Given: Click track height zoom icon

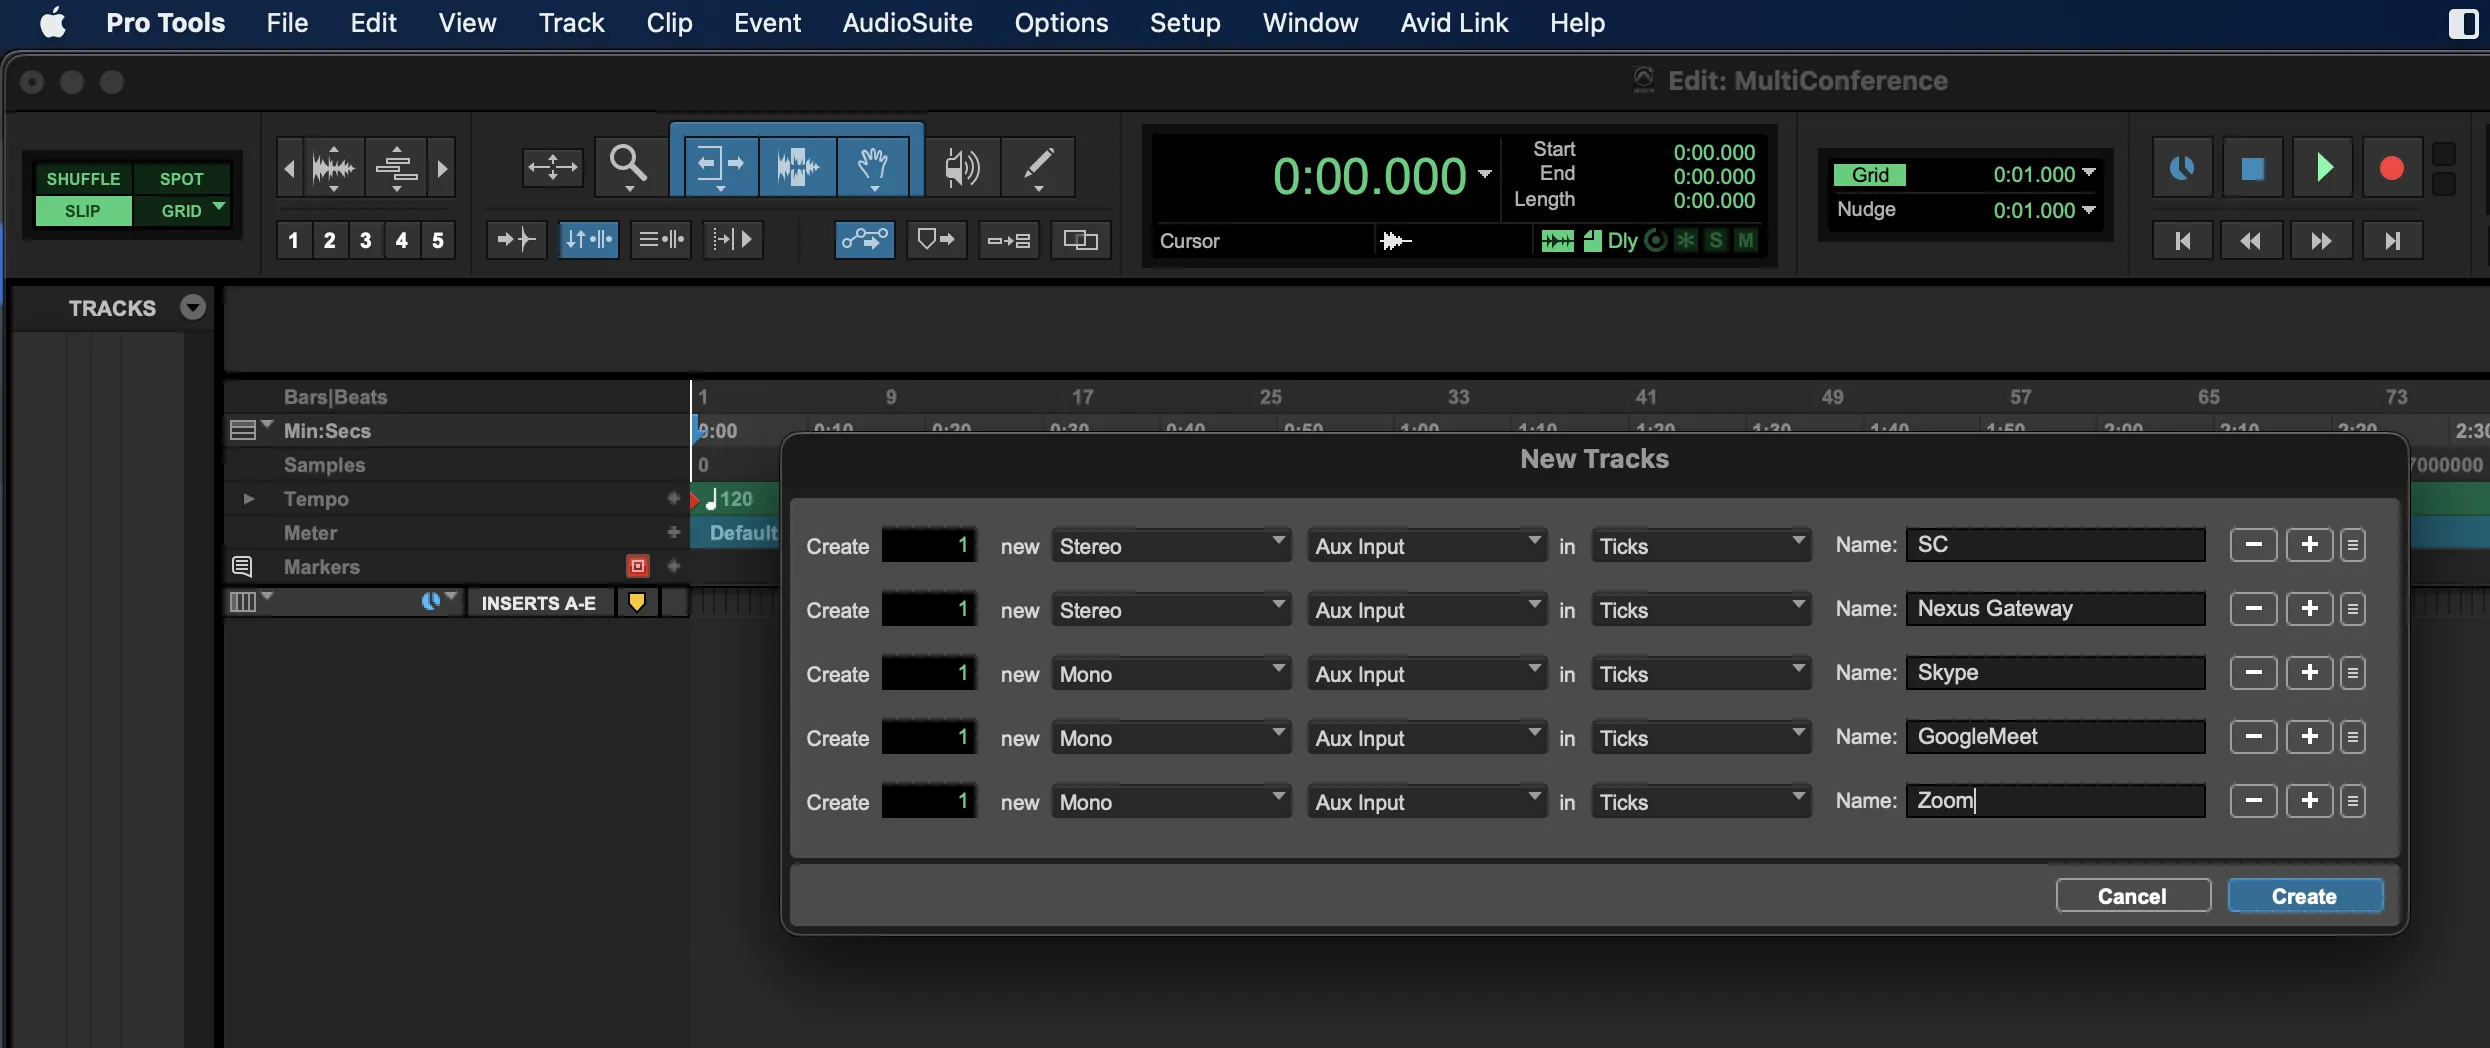Looking at the screenshot, I should (x=397, y=166).
